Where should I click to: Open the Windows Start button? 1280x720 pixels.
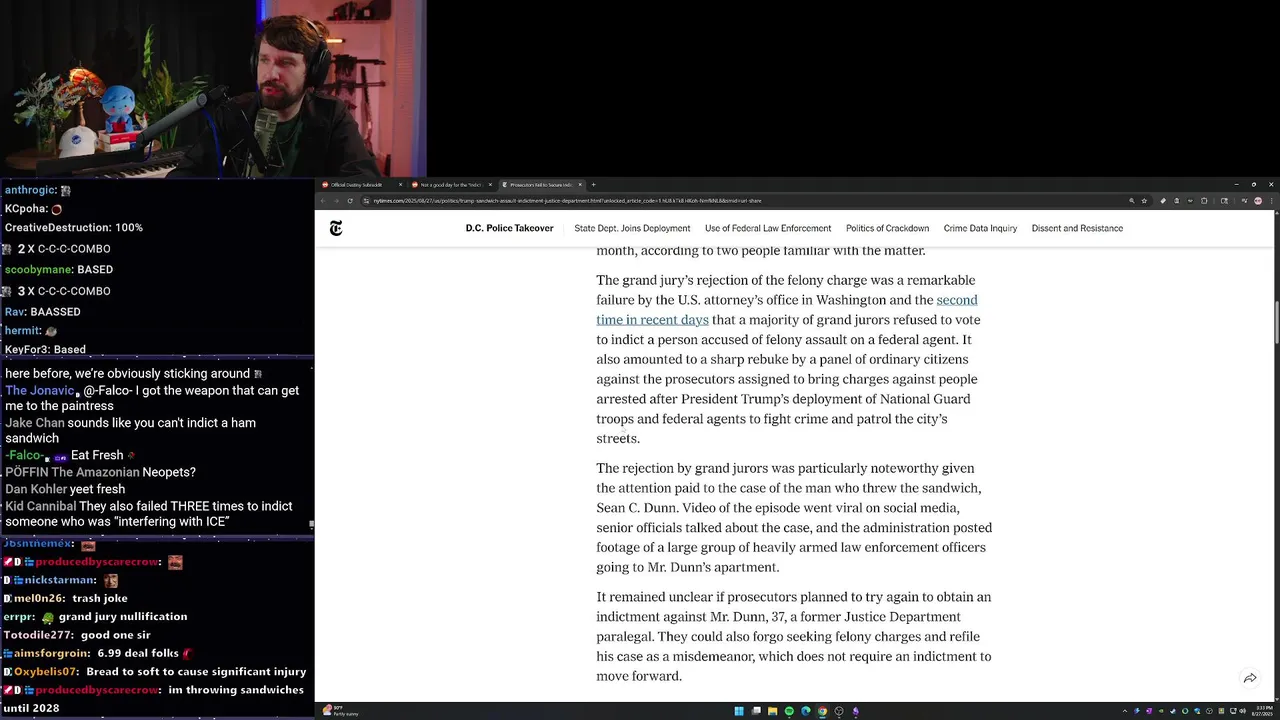[739, 711]
